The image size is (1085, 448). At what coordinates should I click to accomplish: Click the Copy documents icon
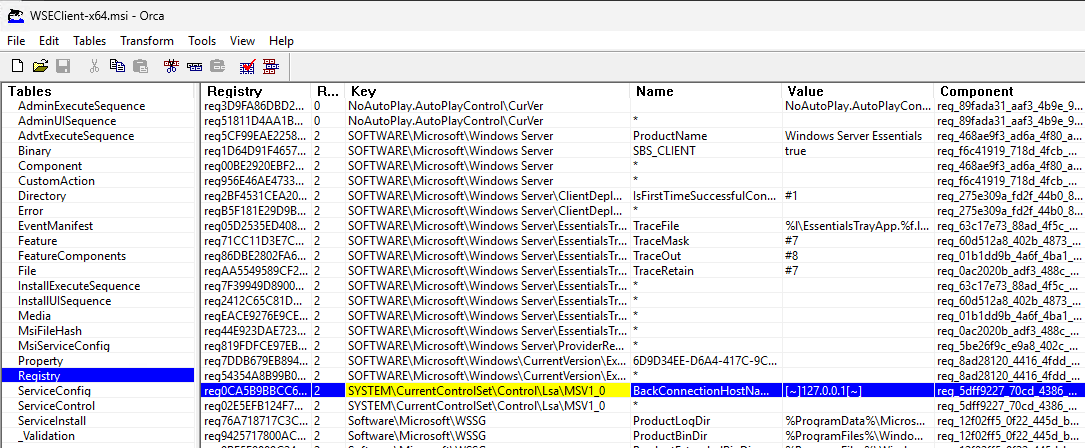click(x=118, y=66)
